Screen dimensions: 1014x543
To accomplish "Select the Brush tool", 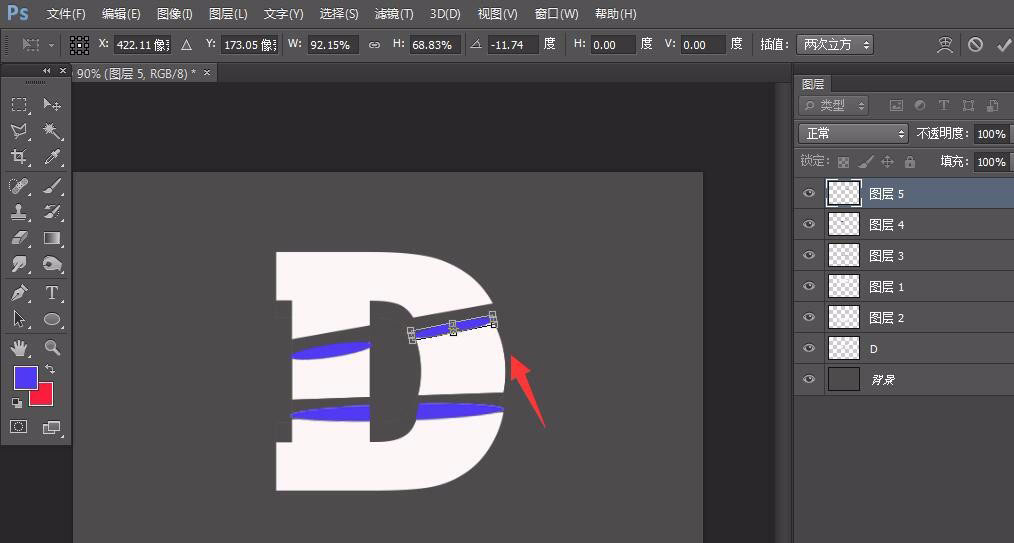I will [x=52, y=186].
